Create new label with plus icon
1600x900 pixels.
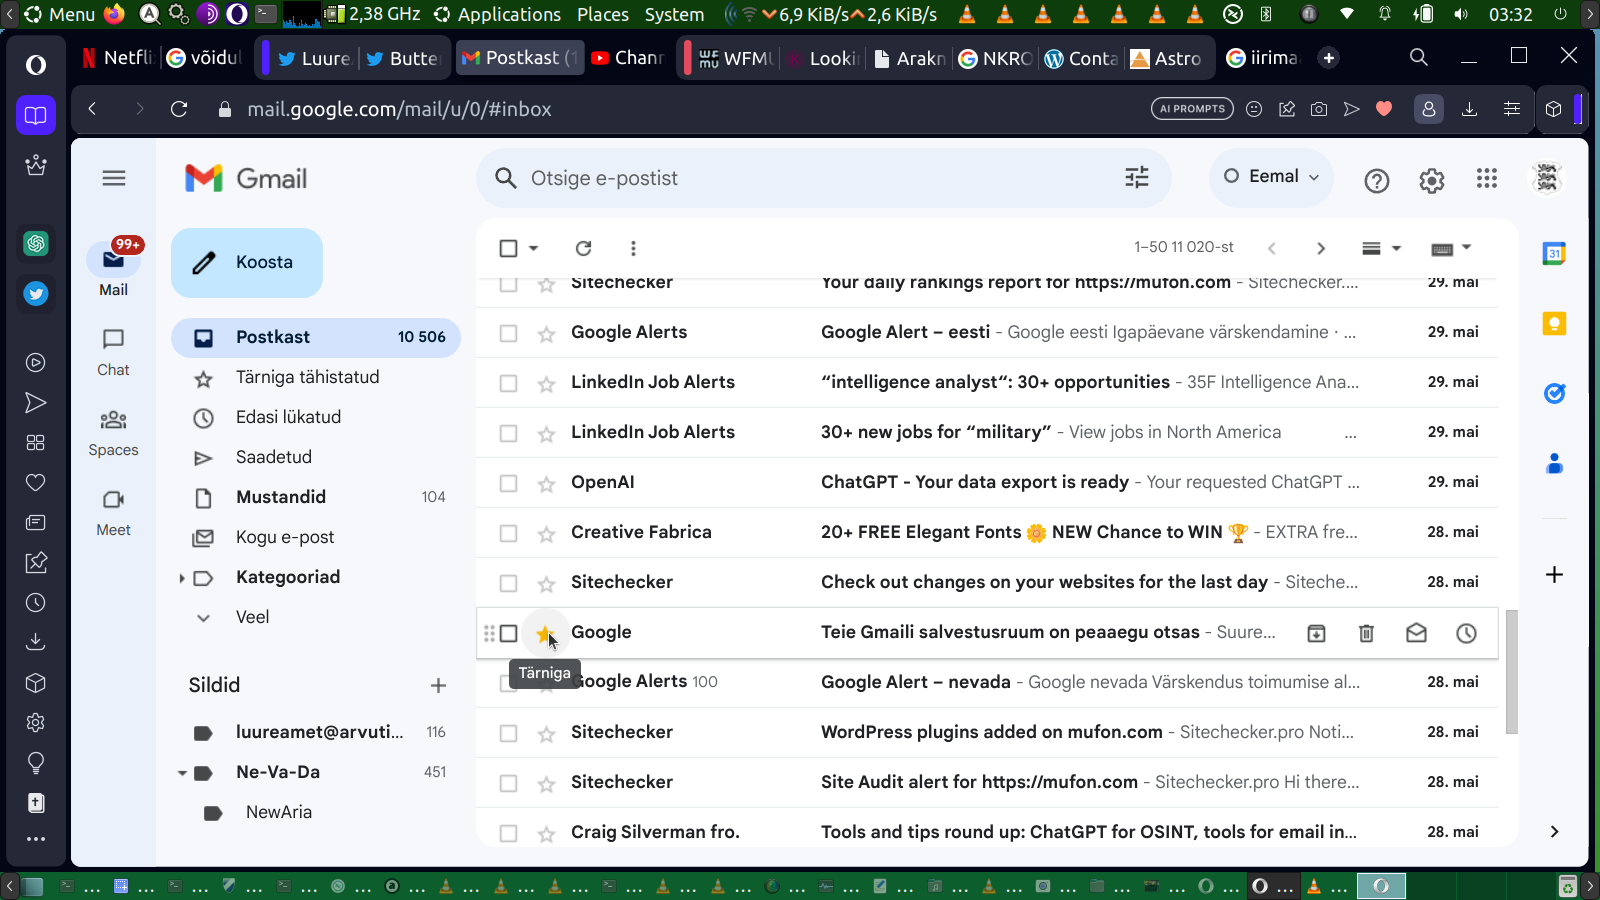click(438, 685)
